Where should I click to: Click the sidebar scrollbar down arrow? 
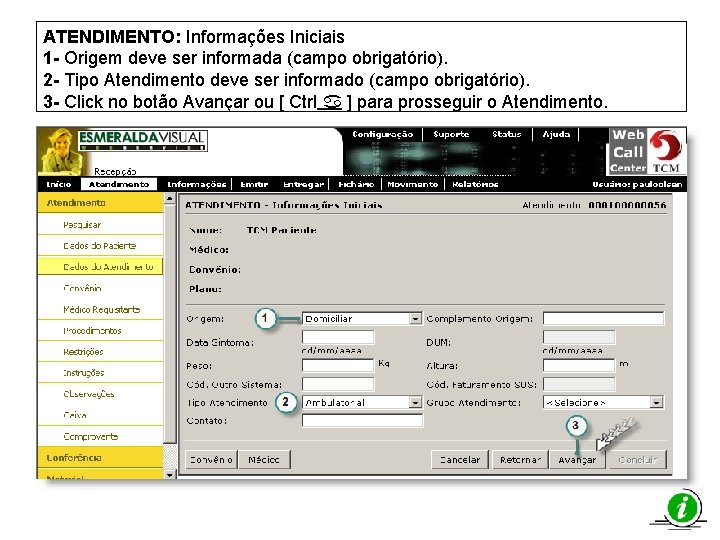point(169,475)
